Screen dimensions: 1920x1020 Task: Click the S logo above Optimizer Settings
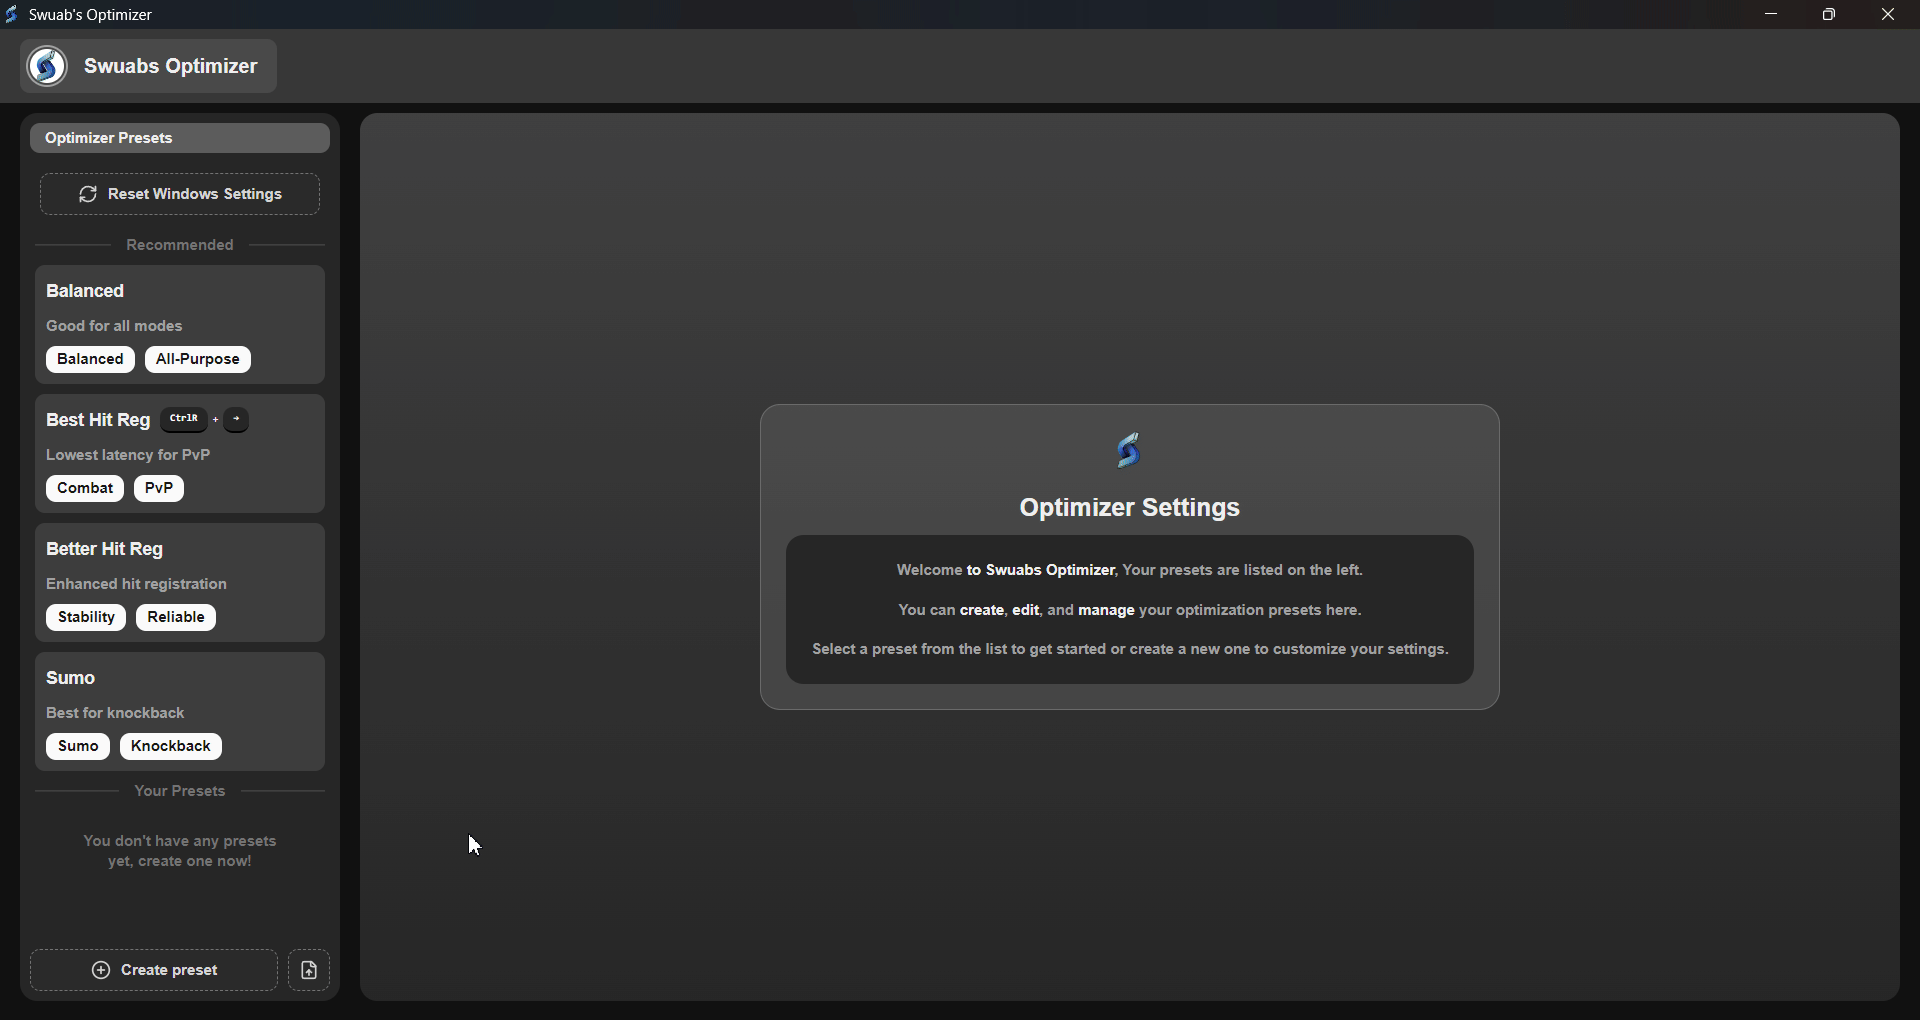[1129, 451]
